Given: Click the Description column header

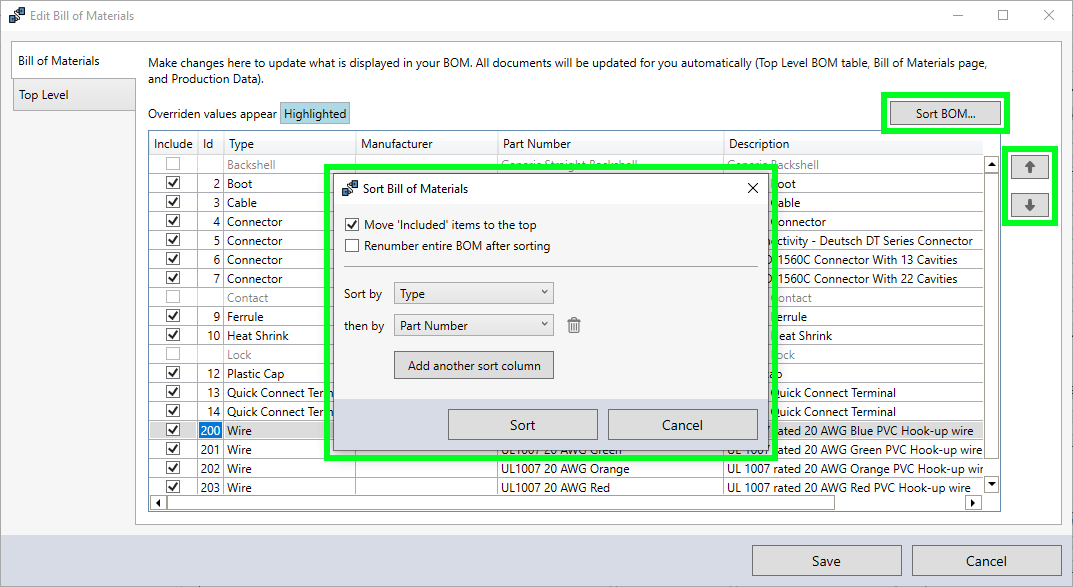Looking at the screenshot, I should coord(853,144).
